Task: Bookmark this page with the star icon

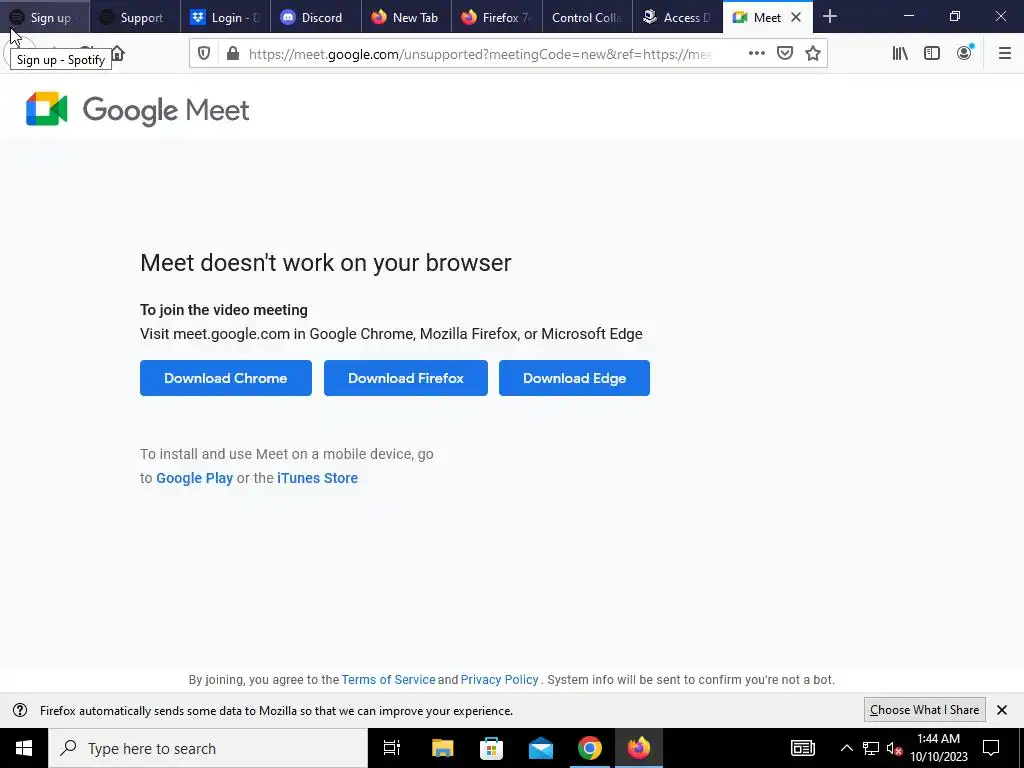Action: pyautogui.click(x=813, y=54)
